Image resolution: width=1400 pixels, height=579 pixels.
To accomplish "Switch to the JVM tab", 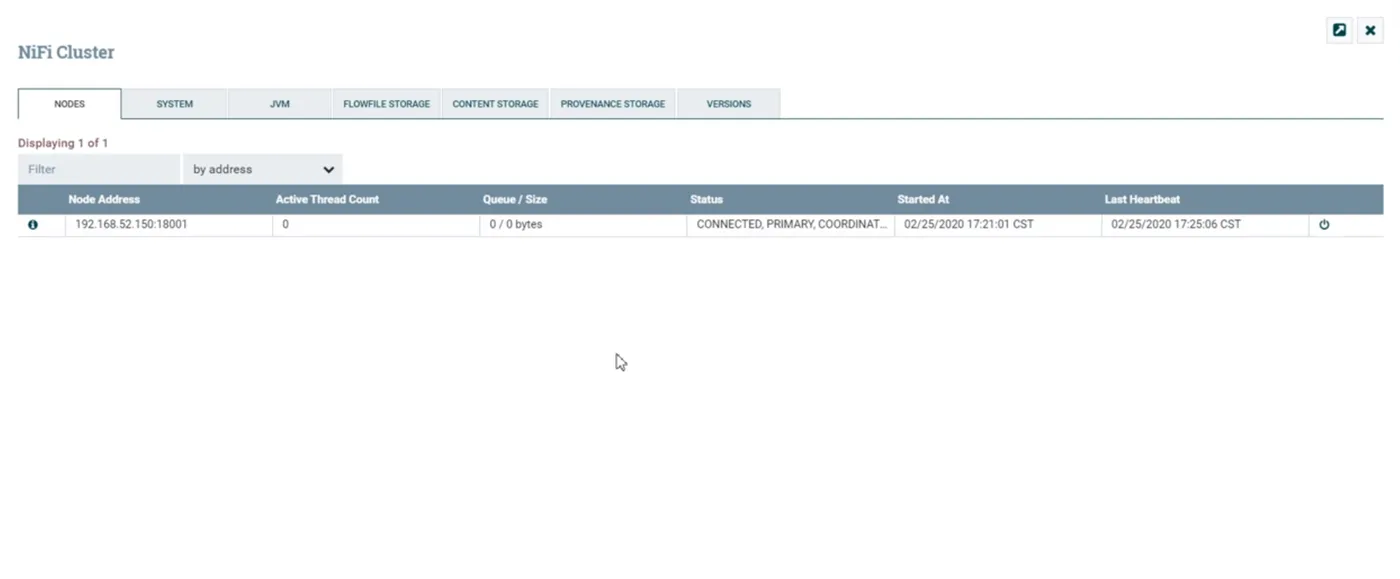I will click(x=280, y=104).
